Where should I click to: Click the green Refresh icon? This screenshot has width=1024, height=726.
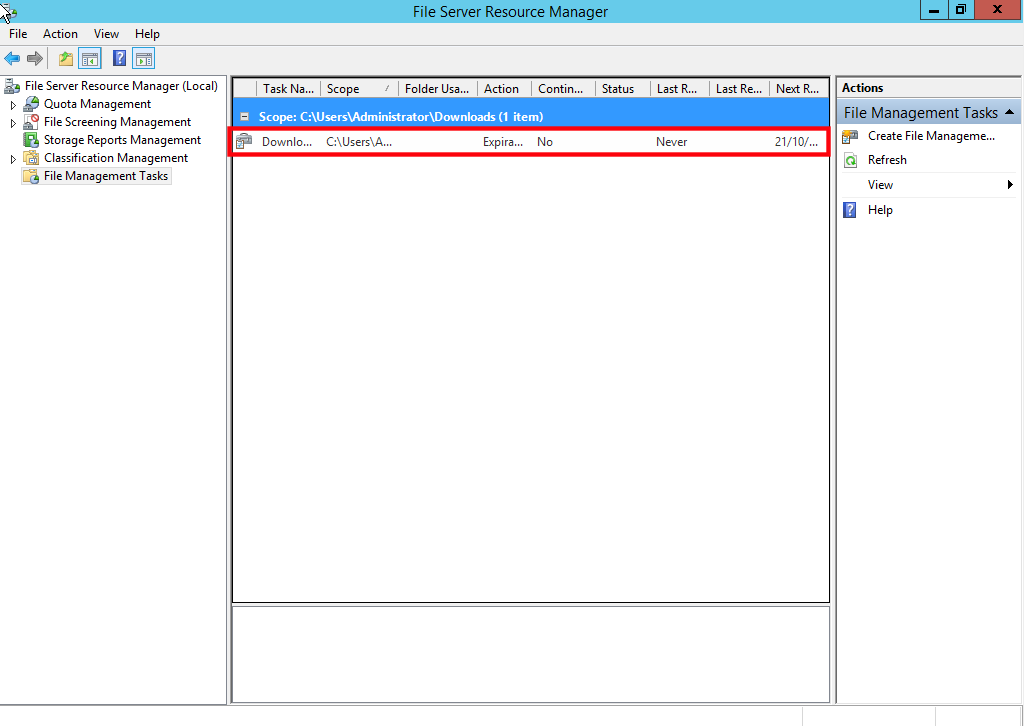(x=850, y=161)
